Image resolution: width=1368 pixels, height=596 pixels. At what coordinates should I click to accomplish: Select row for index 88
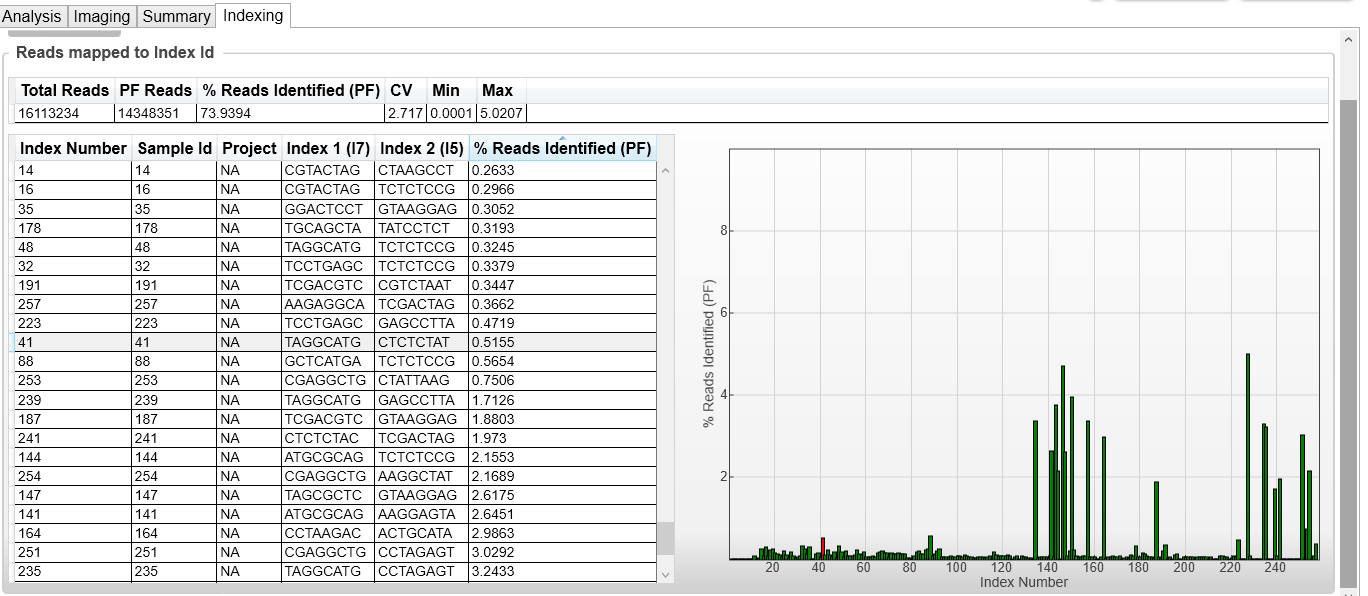[335, 361]
